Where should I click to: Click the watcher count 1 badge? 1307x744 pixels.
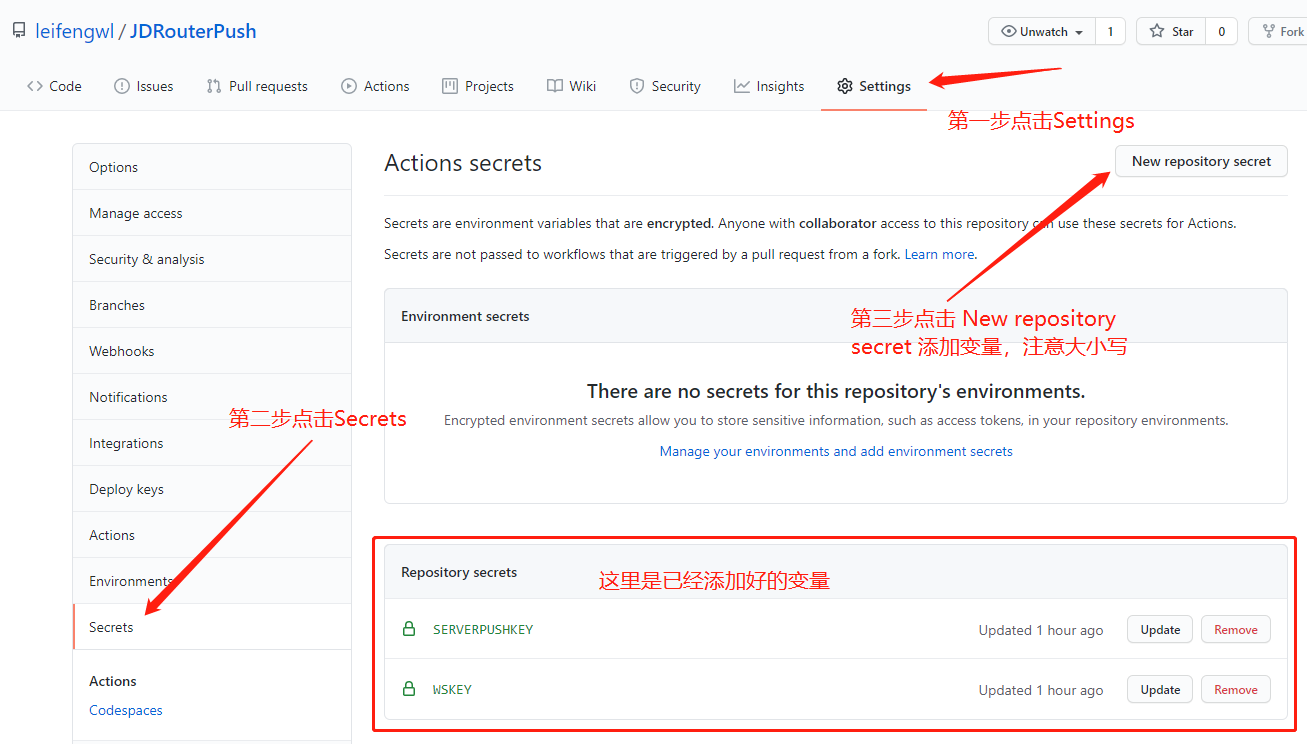[1109, 31]
